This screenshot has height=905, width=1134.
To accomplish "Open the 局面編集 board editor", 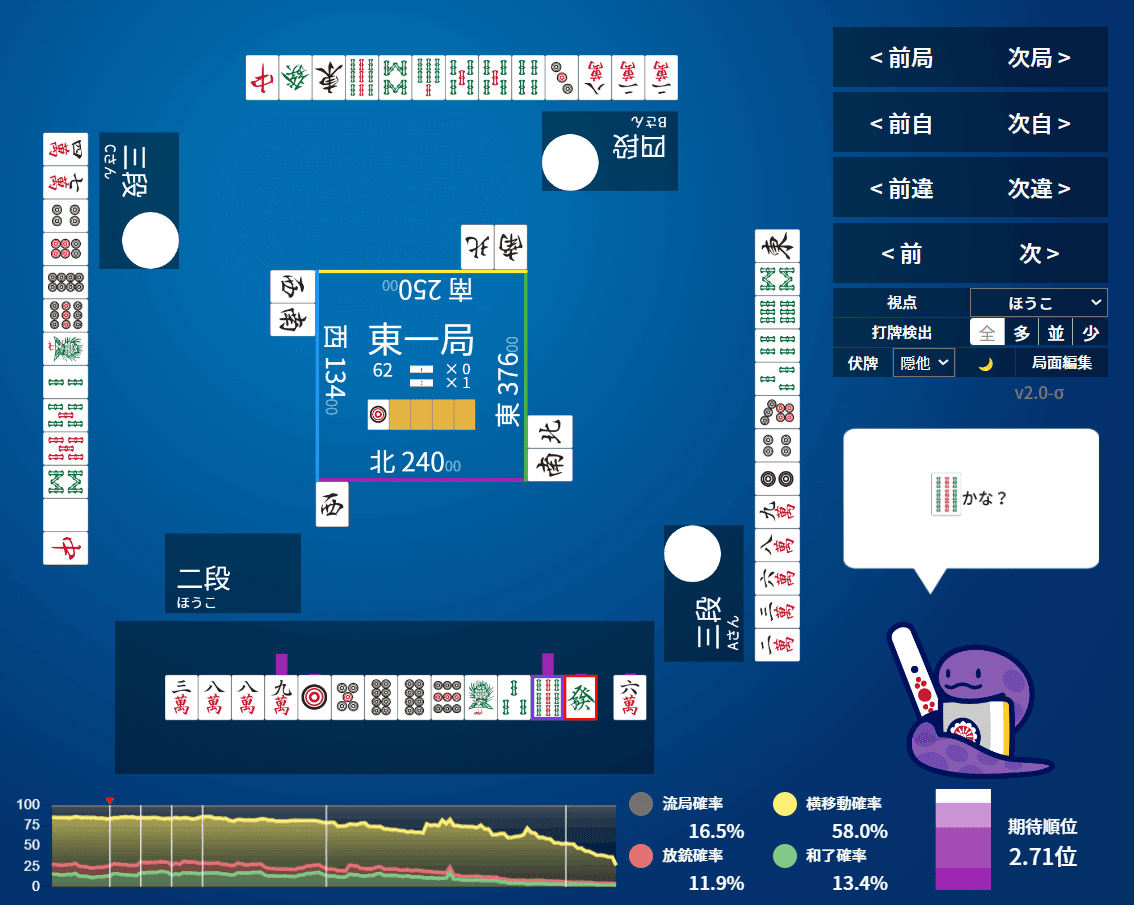I will (x=1062, y=363).
